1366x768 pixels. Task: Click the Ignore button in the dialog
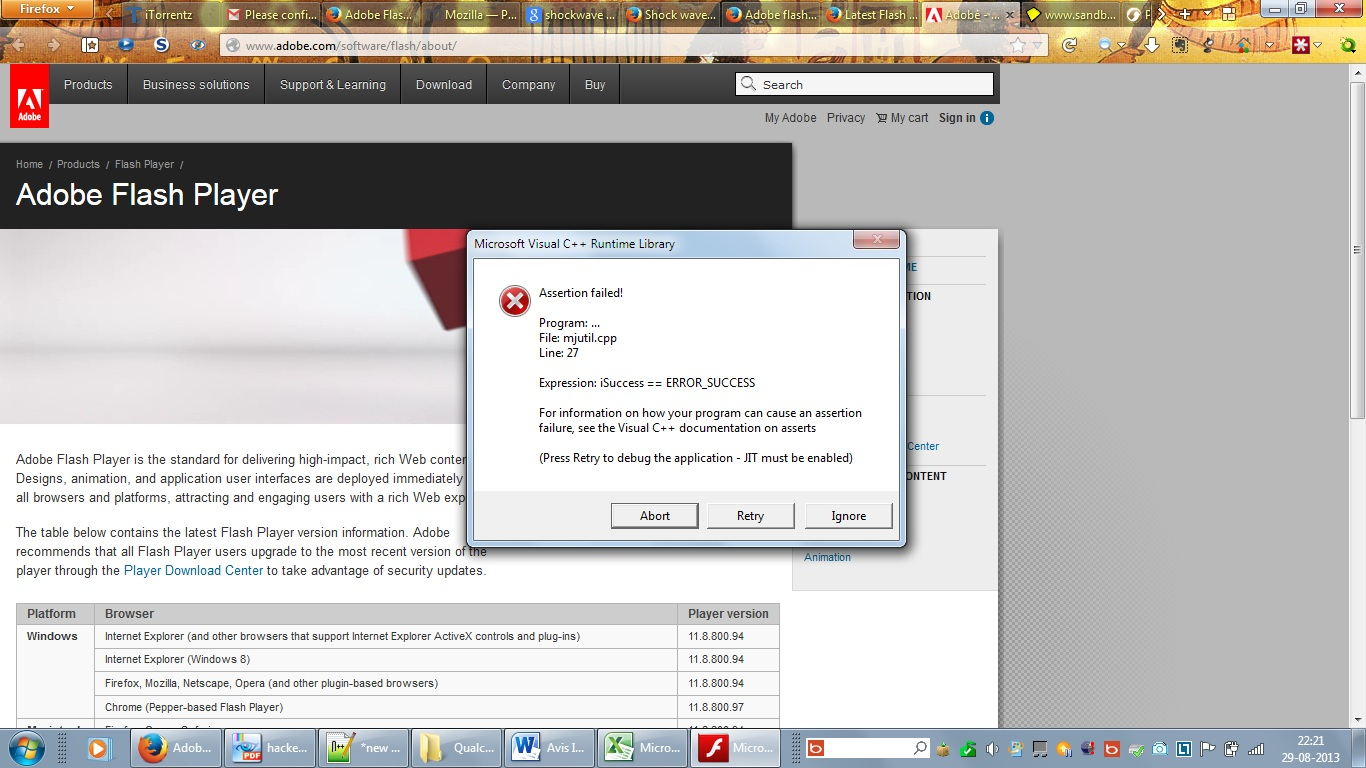849,516
